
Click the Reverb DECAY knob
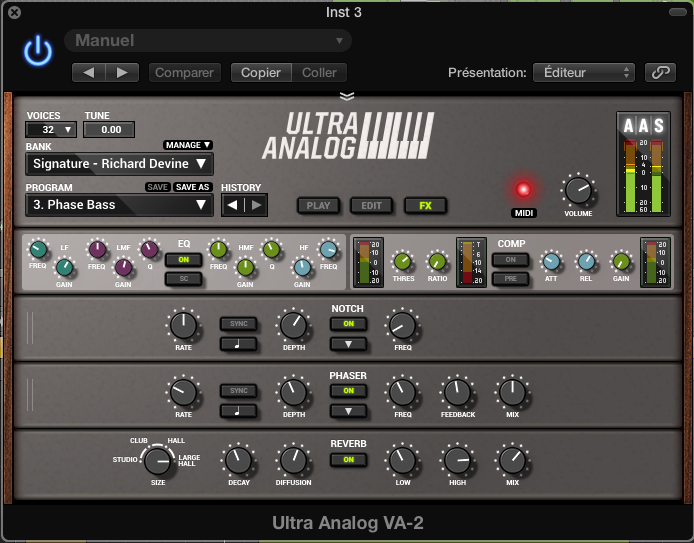pyautogui.click(x=238, y=460)
